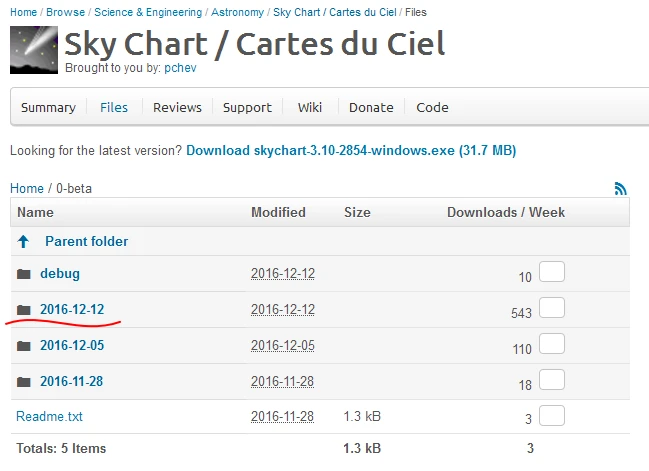Viewport: 649px width, 471px height.
Task: Tick the checkbox in the debug row
Action: coord(552,272)
